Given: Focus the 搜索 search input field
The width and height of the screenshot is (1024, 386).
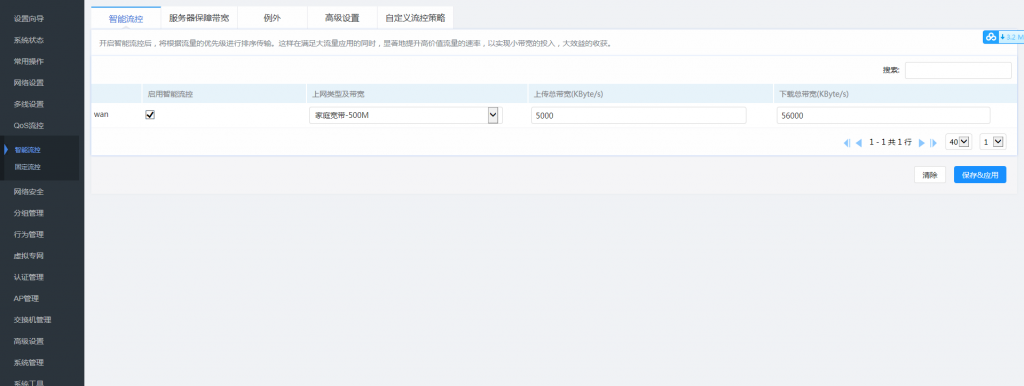Looking at the screenshot, I should (958, 71).
